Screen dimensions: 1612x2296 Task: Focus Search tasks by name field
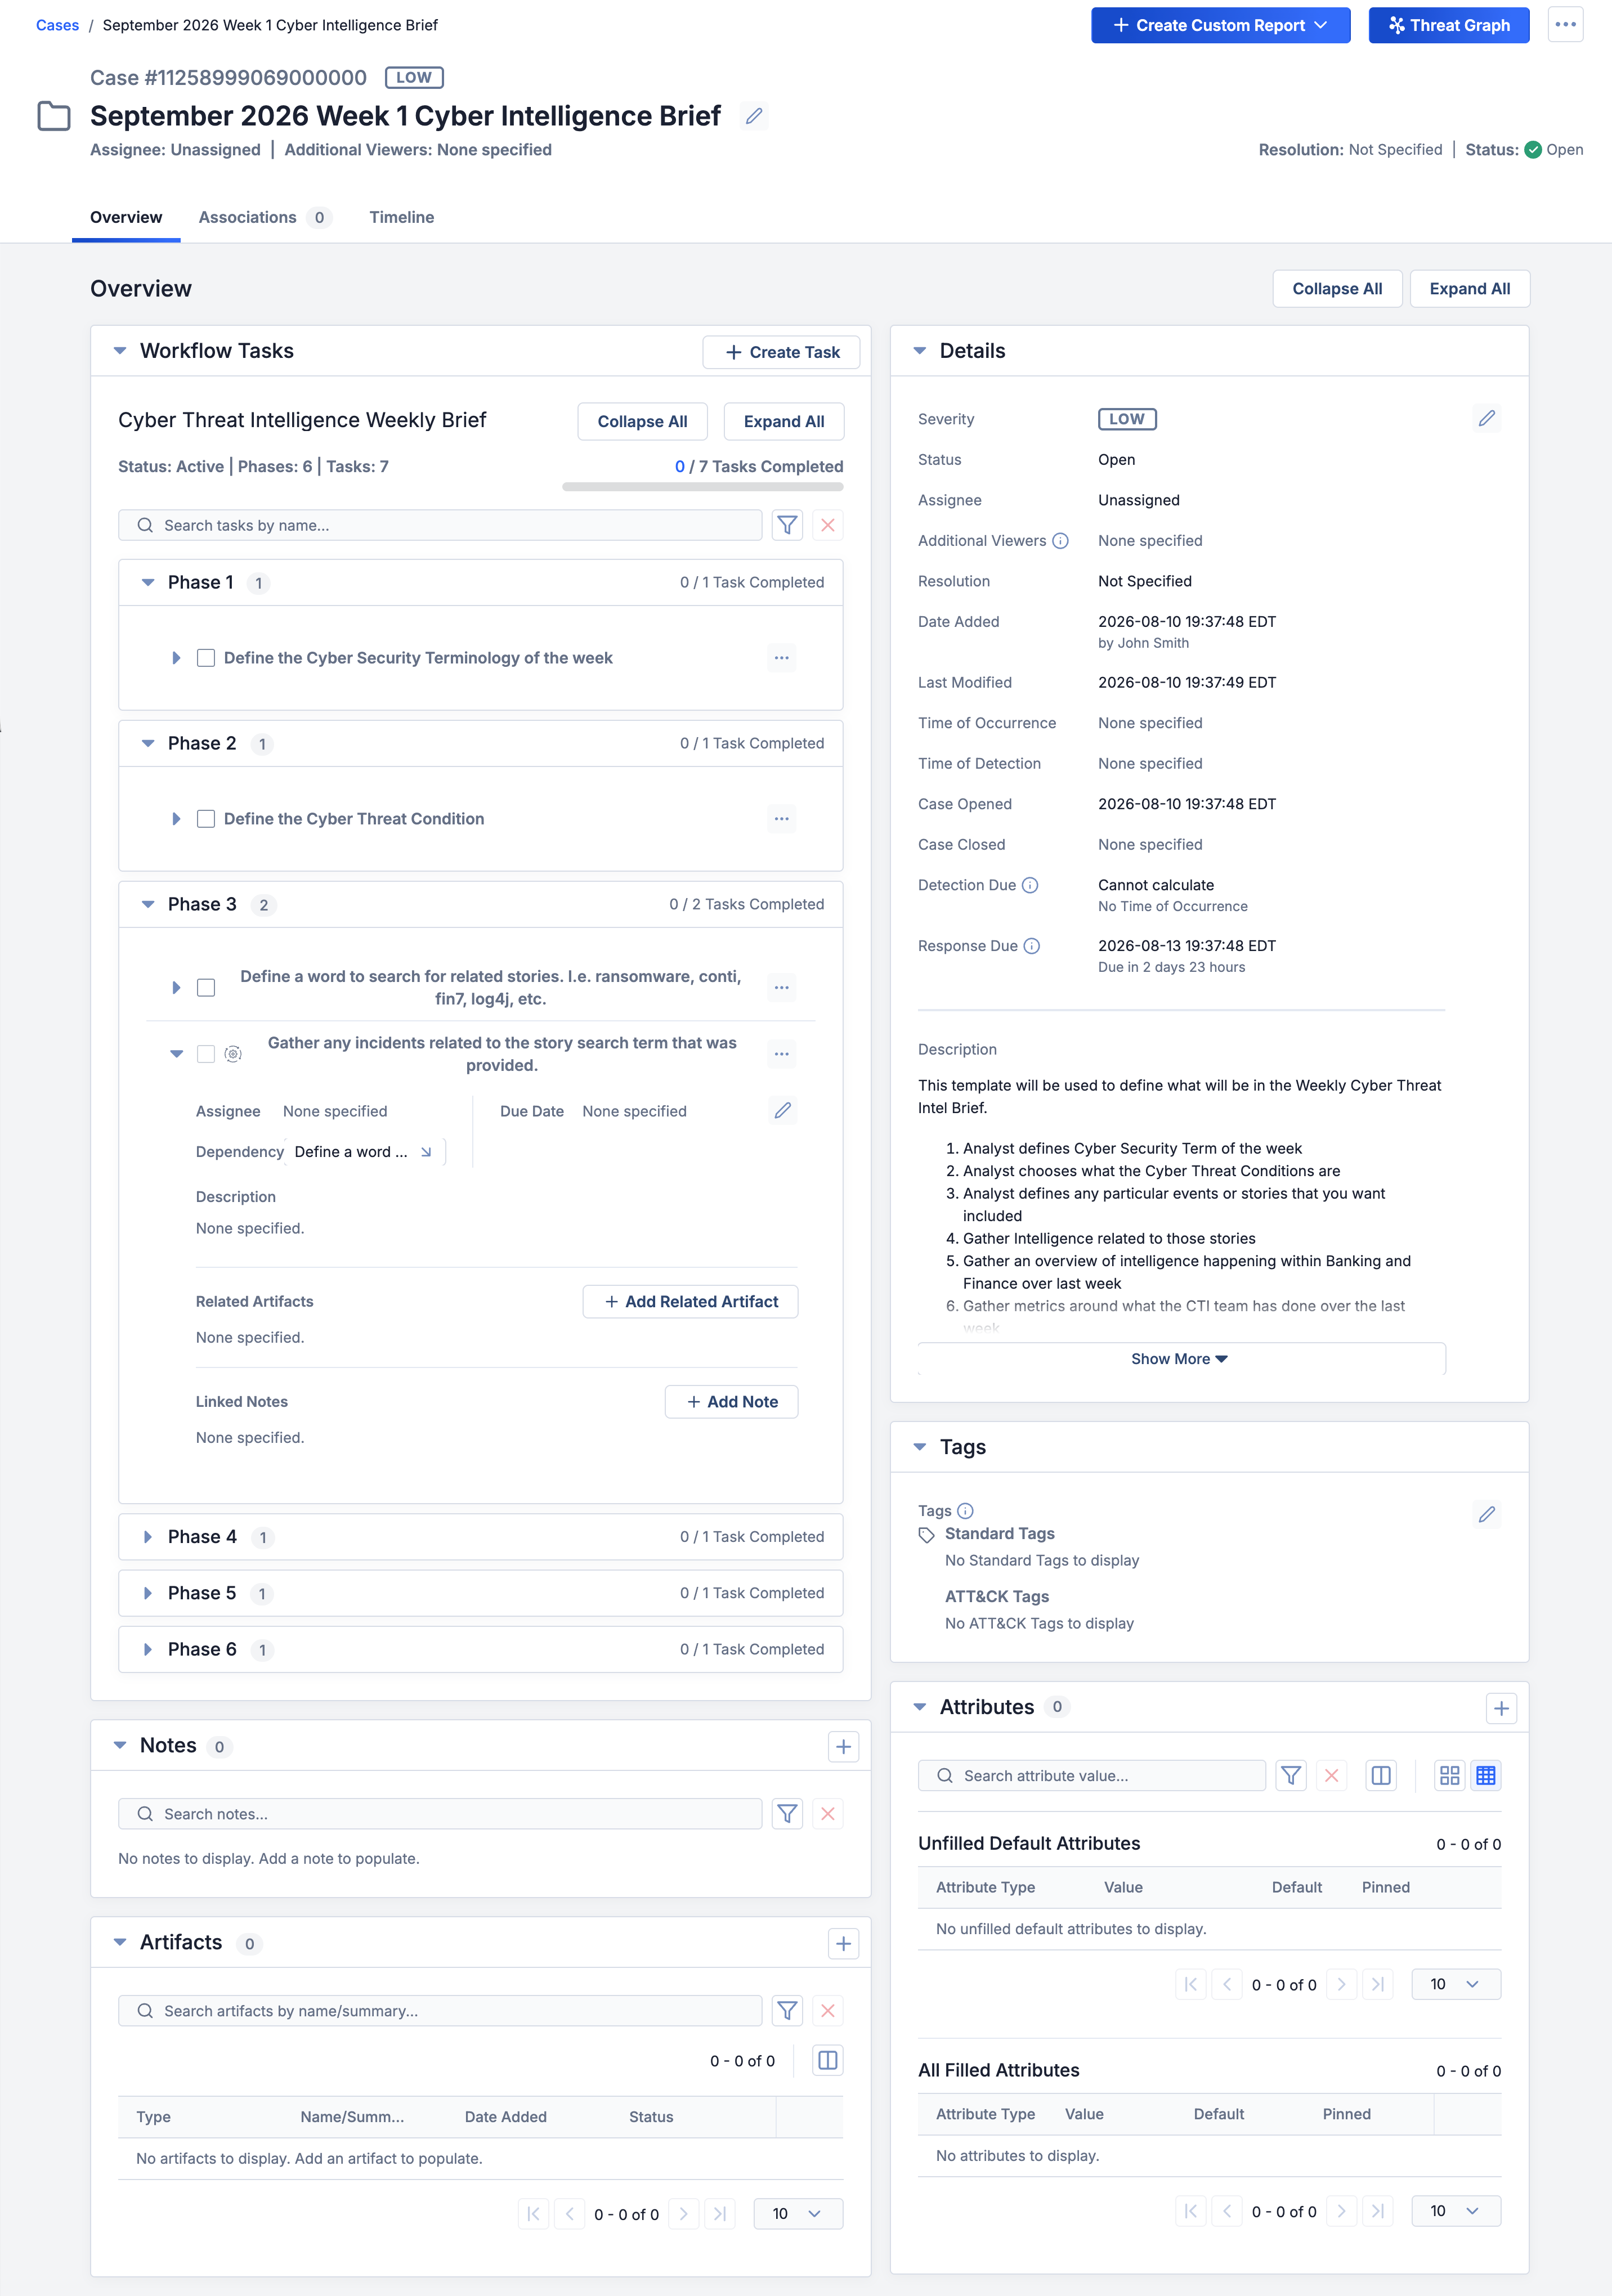click(x=440, y=525)
